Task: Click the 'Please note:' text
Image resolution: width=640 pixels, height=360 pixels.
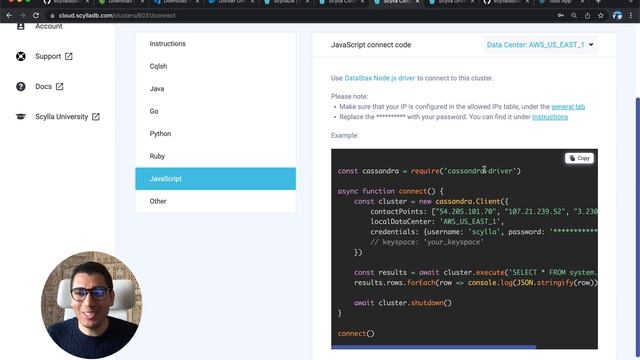Action: [349, 96]
